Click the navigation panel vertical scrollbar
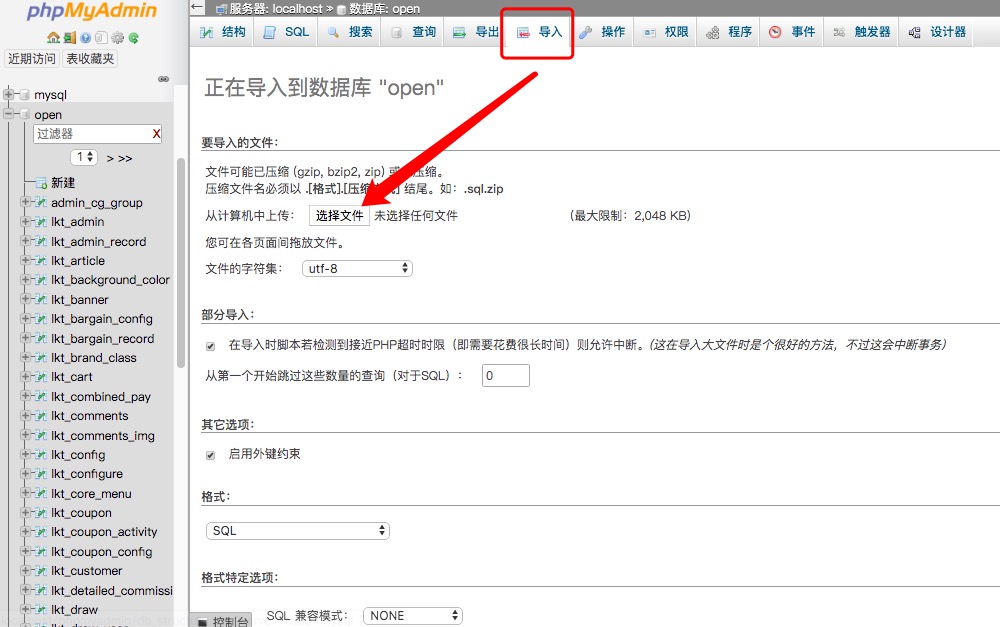 point(181,263)
